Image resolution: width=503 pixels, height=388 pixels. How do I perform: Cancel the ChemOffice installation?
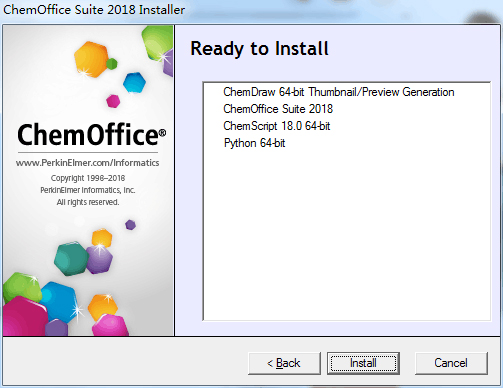click(x=451, y=363)
